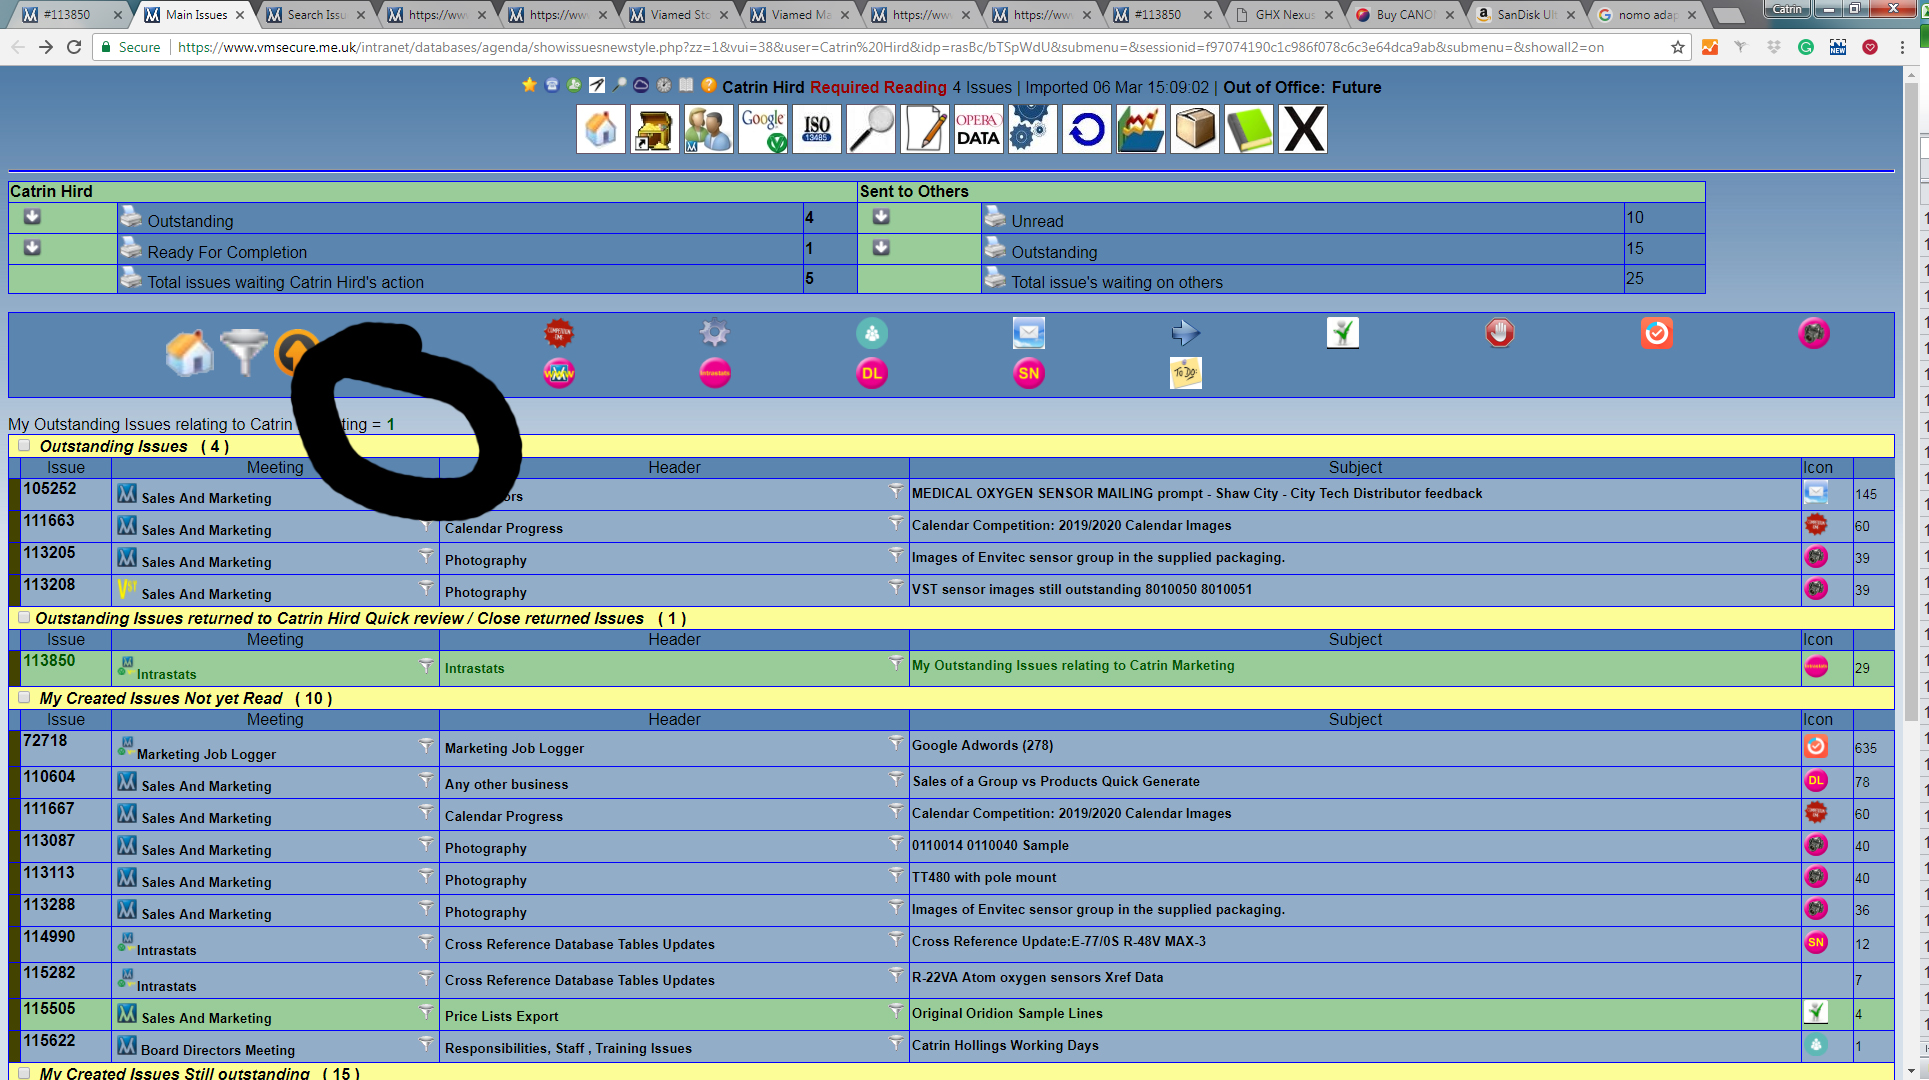Image resolution: width=1929 pixels, height=1080 pixels.
Task: Open issue number 111663 link
Action: pyautogui.click(x=49, y=520)
